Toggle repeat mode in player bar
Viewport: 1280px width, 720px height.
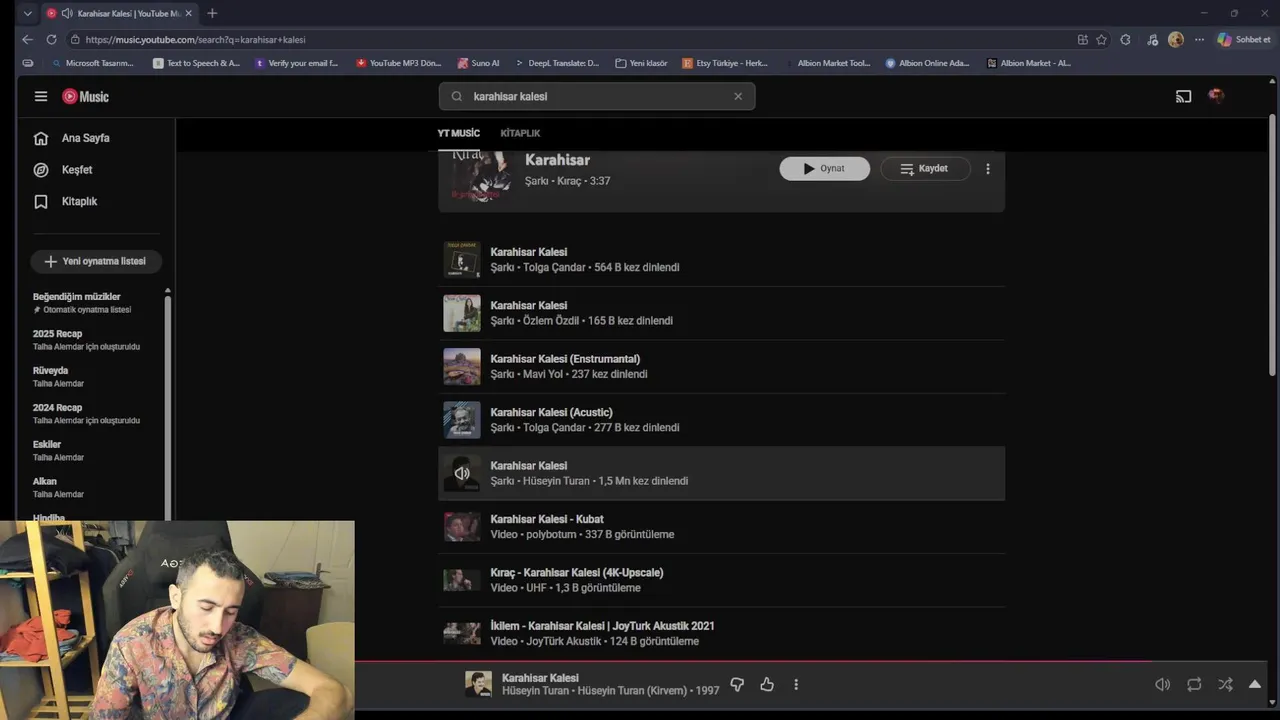(1194, 685)
